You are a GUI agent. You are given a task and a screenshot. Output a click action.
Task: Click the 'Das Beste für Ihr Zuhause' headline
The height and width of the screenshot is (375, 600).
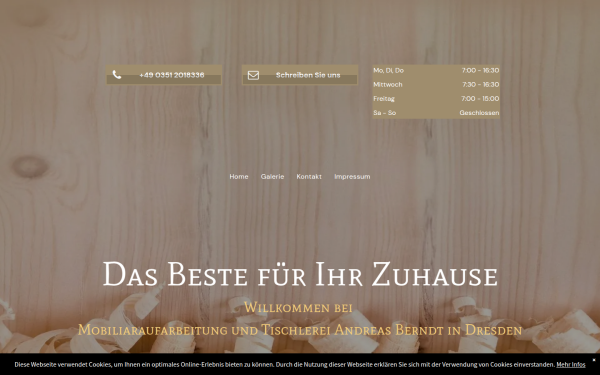click(300, 274)
